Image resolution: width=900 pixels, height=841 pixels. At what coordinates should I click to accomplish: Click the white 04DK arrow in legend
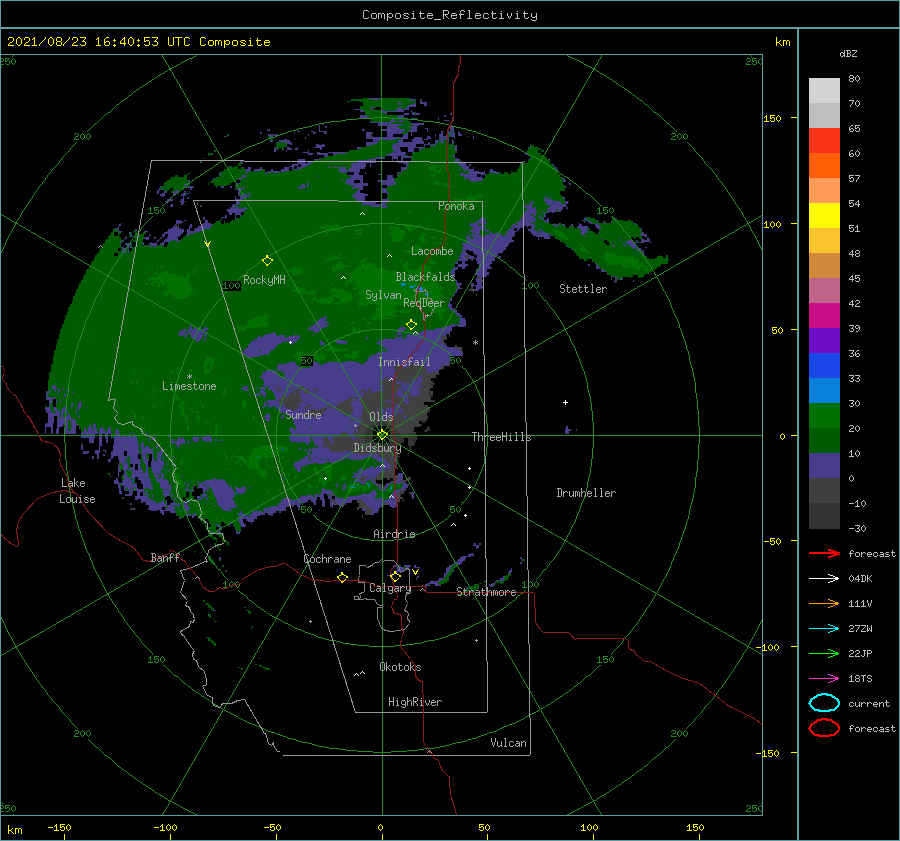tap(824, 579)
